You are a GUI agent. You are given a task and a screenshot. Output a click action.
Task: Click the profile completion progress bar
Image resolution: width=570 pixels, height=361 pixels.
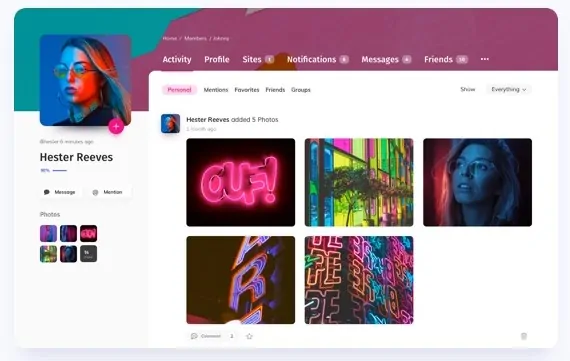click(x=60, y=170)
